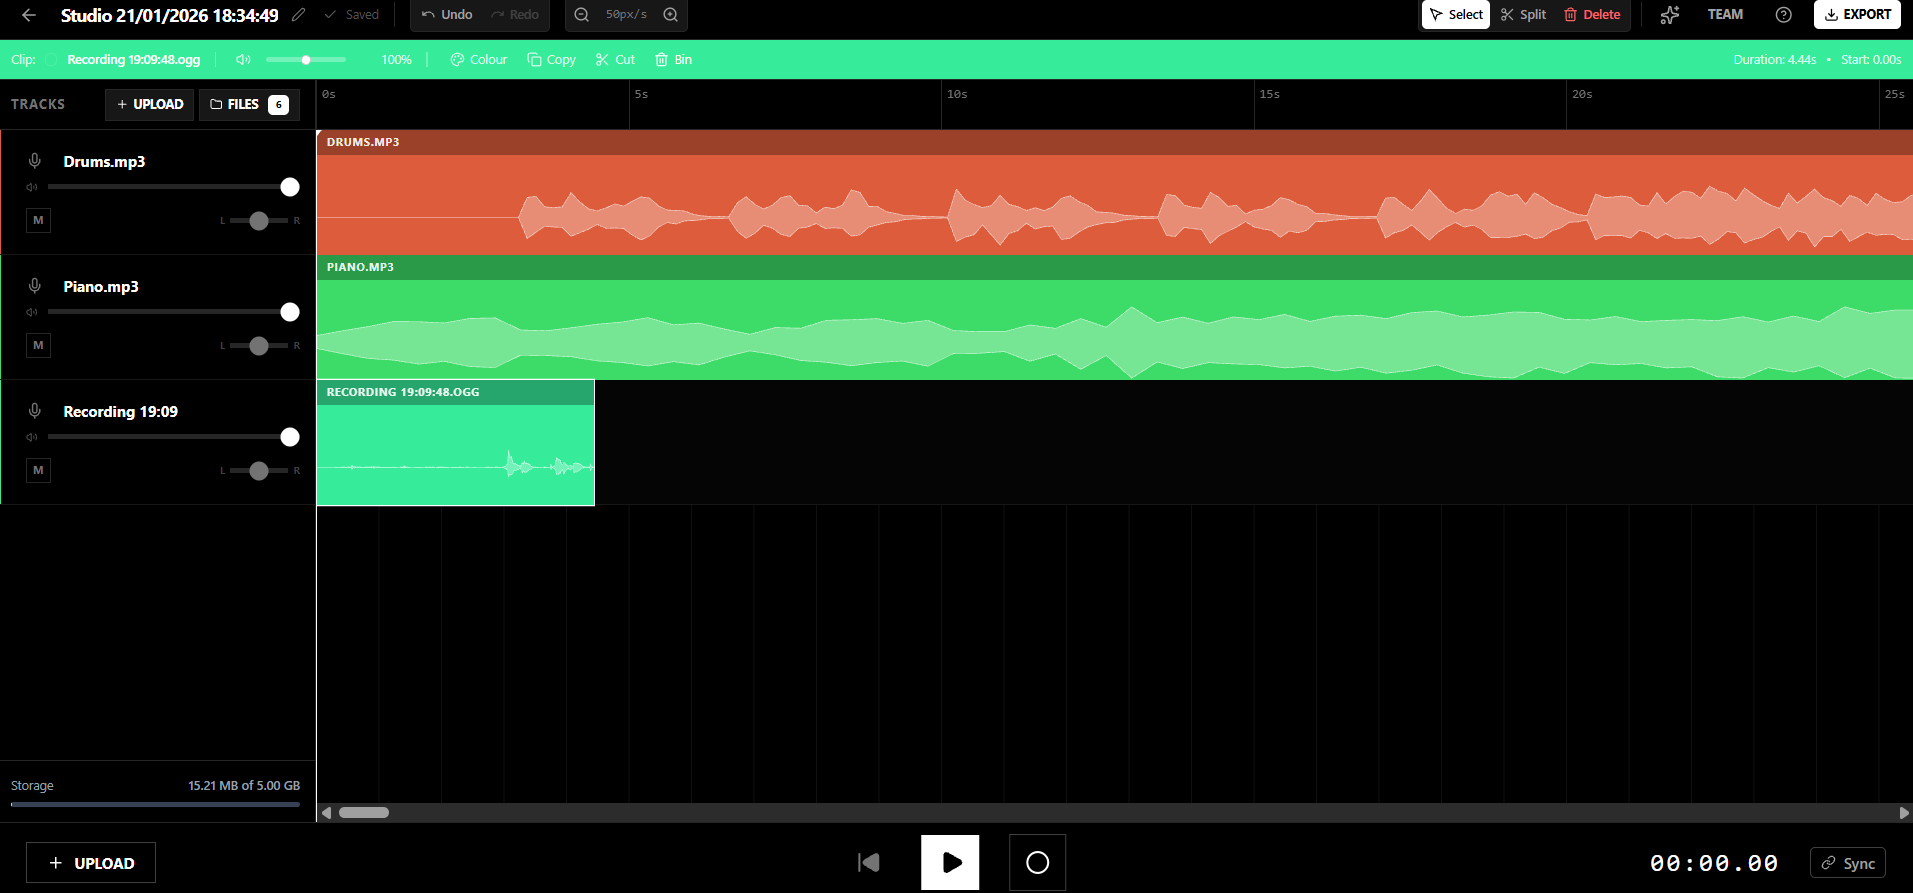This screenshot has height=893, width=1913.
Task: Click the 5s mark on the timeline ruler
Action: 641,94
